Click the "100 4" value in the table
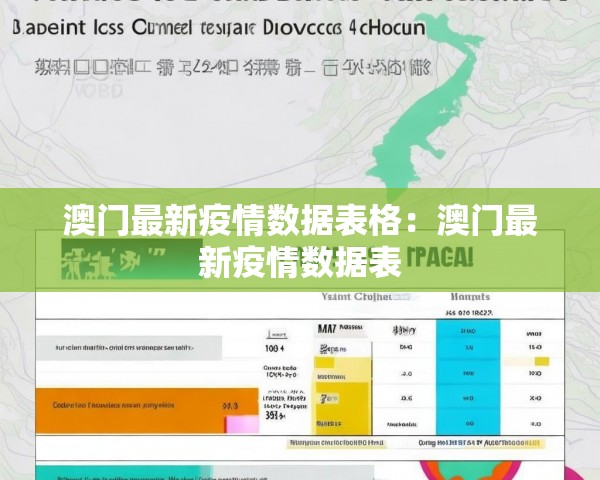The height and width of the screenshot is (480, 600). [x=274, y=348]
